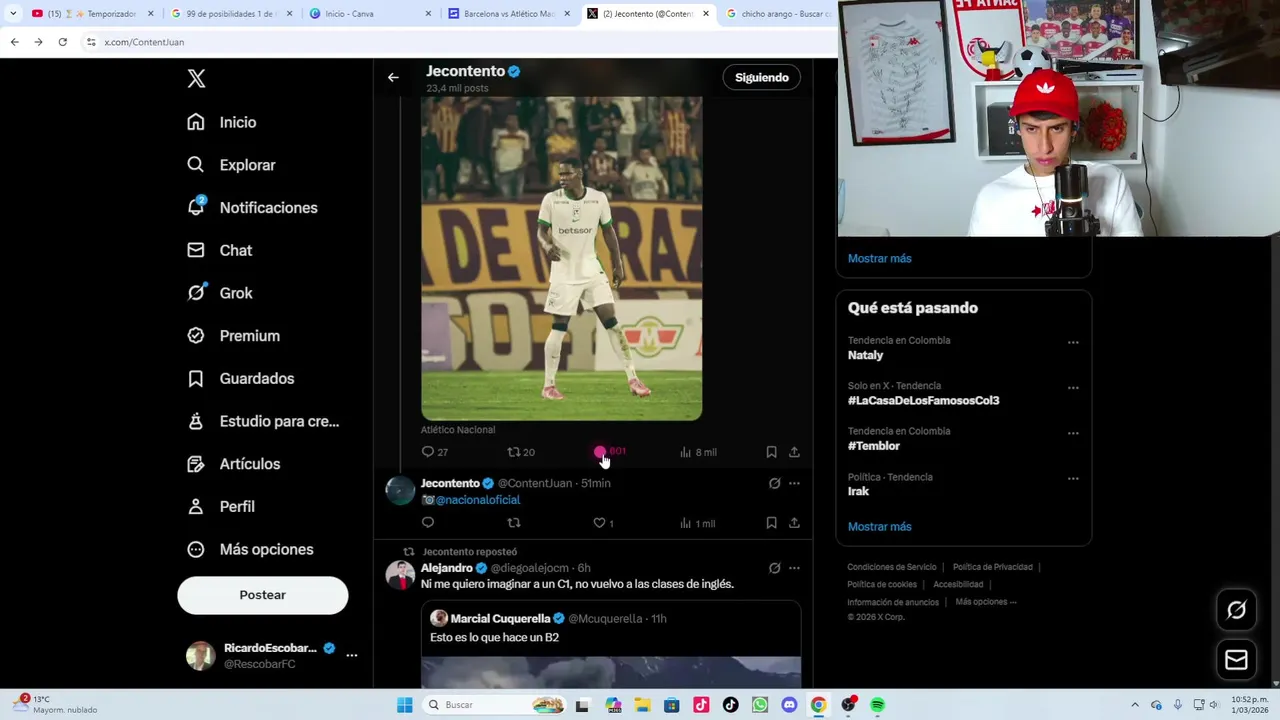Open the Atlético Nacional player photo
This screenshot has width=1280, height=720.
click(561, 258)
